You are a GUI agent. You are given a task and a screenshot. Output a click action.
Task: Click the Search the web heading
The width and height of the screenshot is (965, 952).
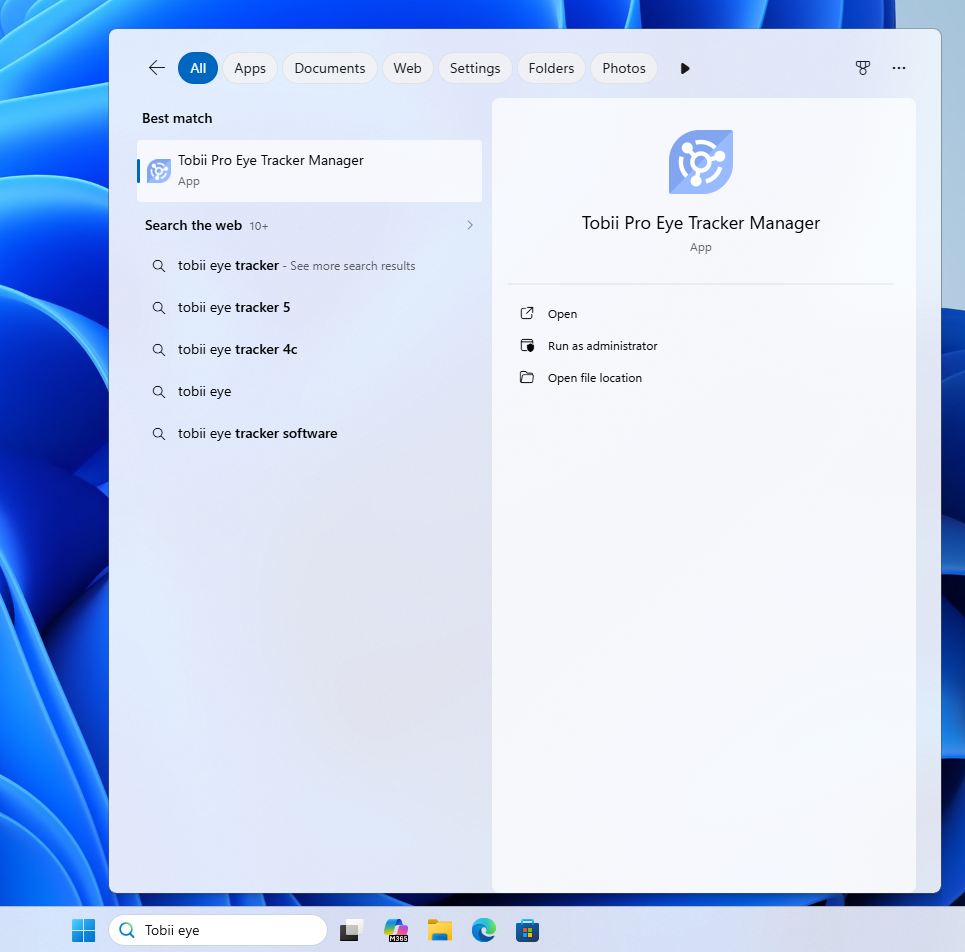tap(193, 225)
